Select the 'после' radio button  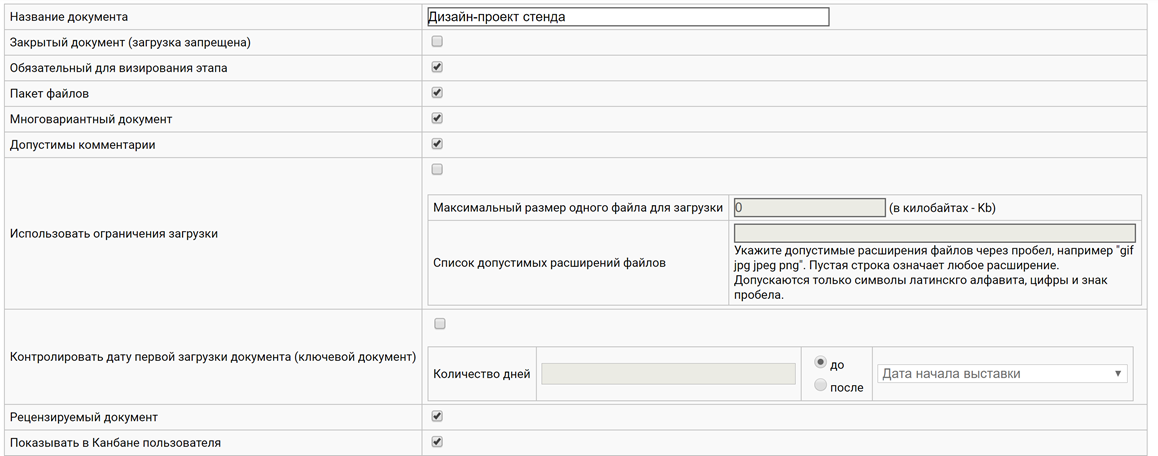point(821,386)
